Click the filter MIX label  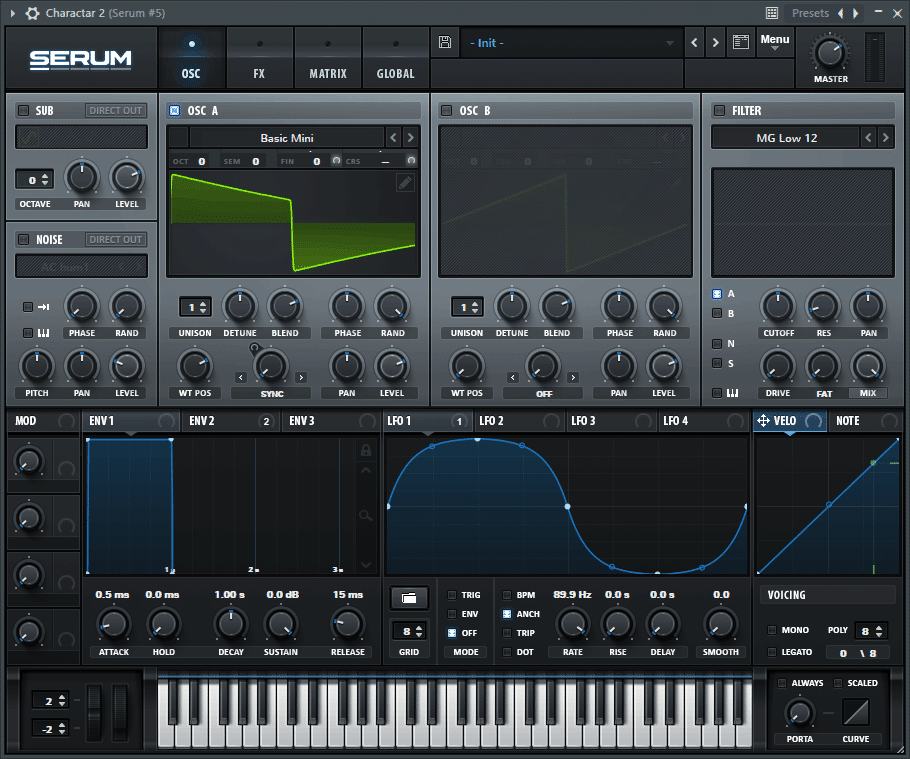click(868, 393)
